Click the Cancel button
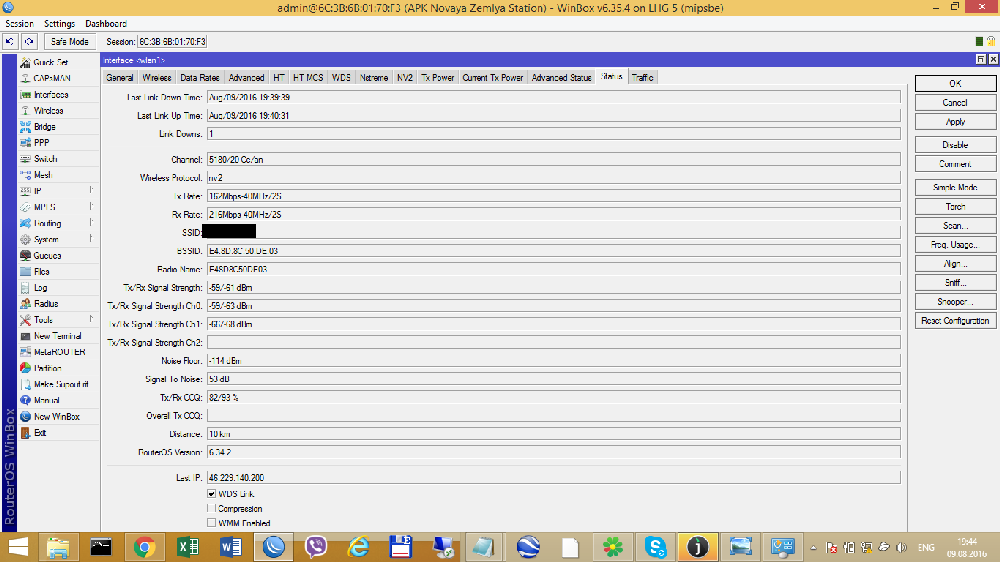This screenshot has height=562, width=1000. pyautogui.click(x=955, y=103)
